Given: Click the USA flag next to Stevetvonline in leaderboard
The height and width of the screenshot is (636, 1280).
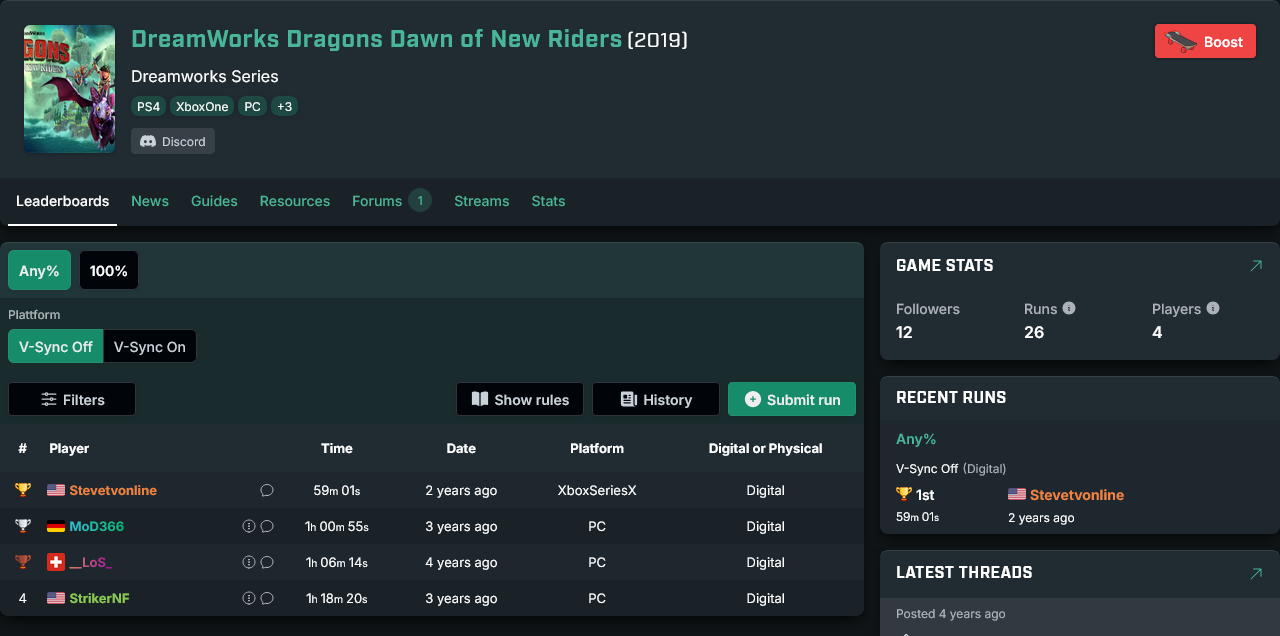Looking at the screenshot, I should point(56,490).
